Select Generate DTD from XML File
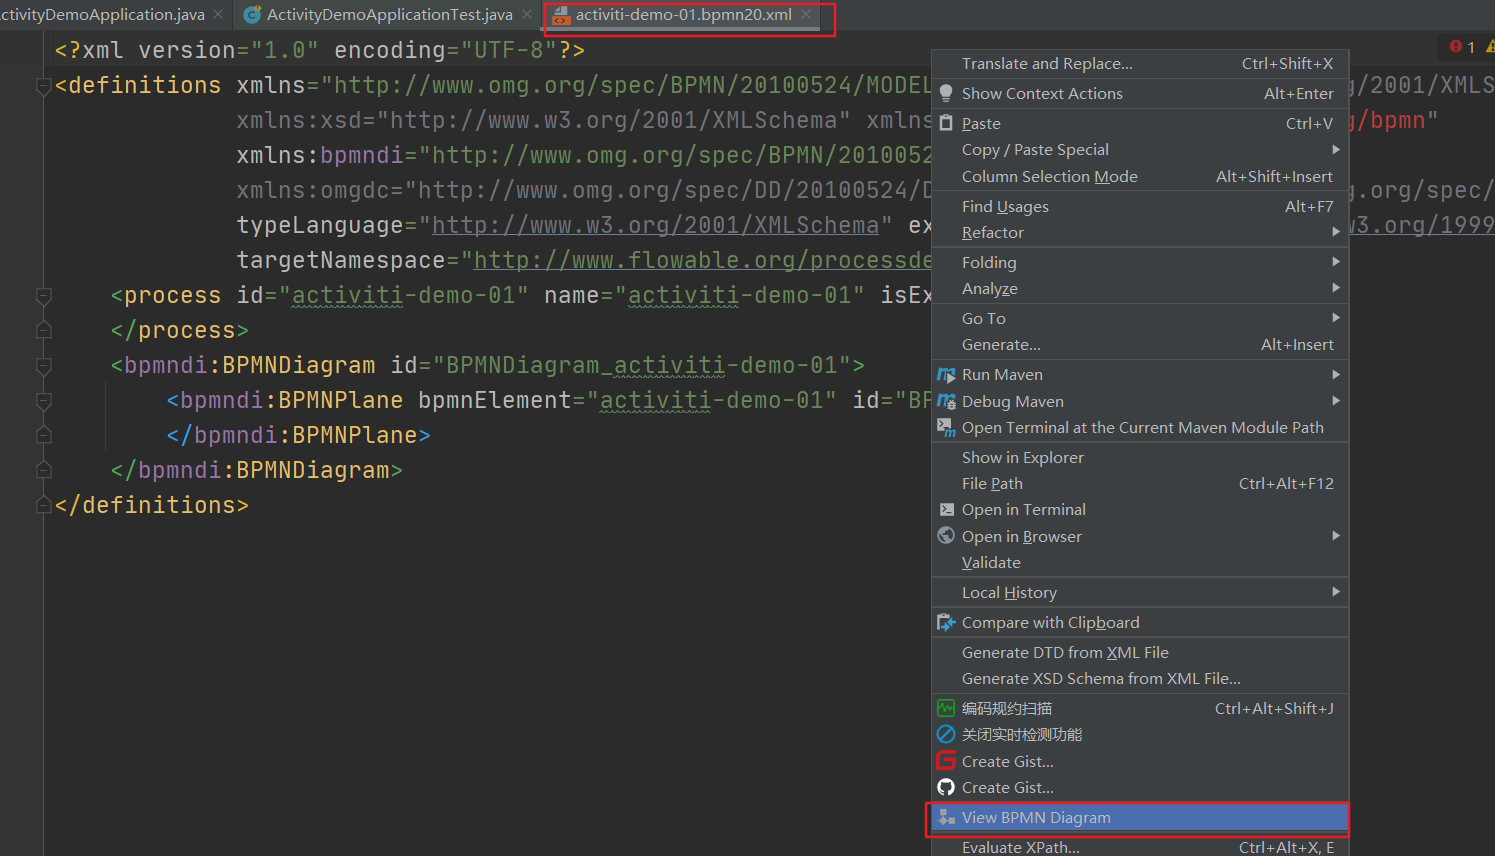1495x856 pixels. (x=1140, y=652)
